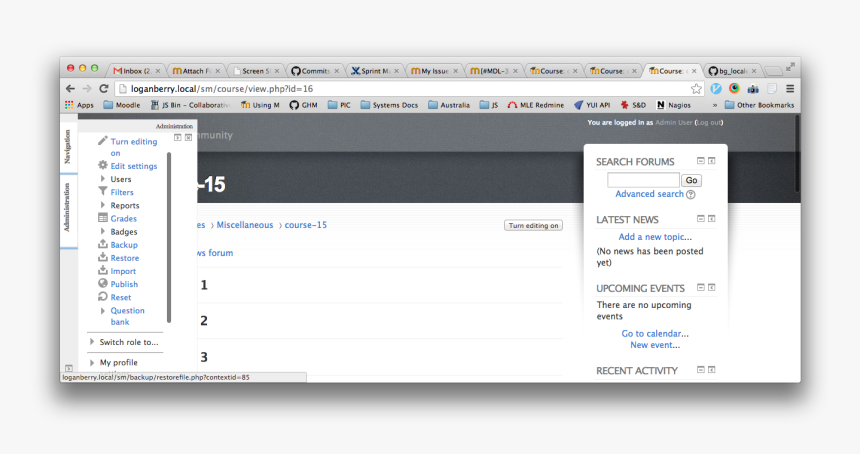Dock the Upcoming Events block
This screenshot has width=860, height=454.
tap(711, 287)
